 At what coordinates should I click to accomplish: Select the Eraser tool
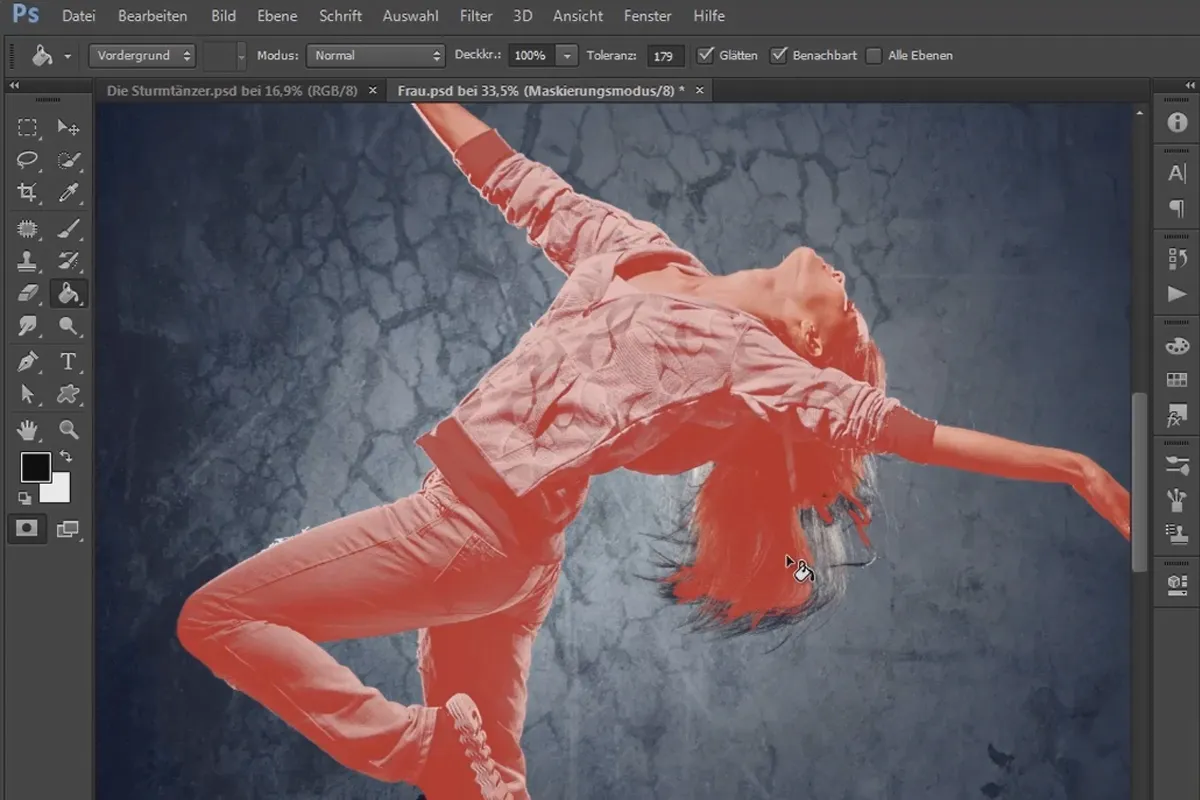click(28, 293)
